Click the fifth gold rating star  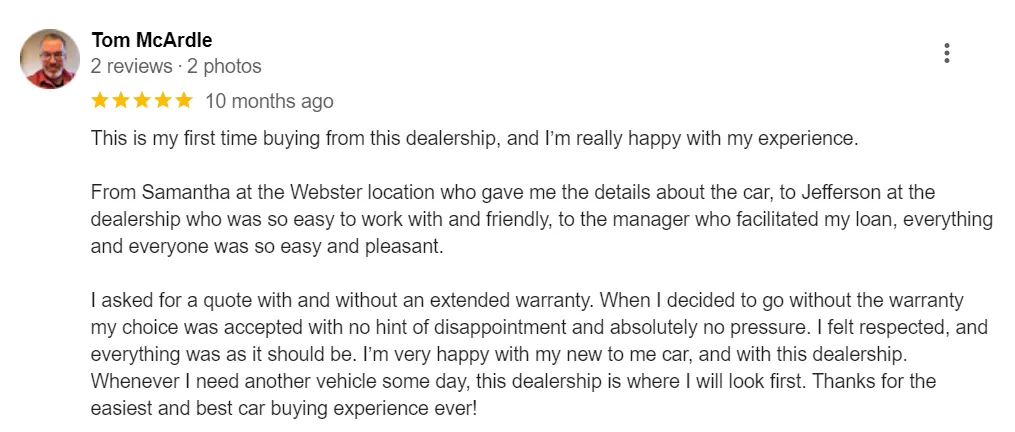(x=184, y=100)
